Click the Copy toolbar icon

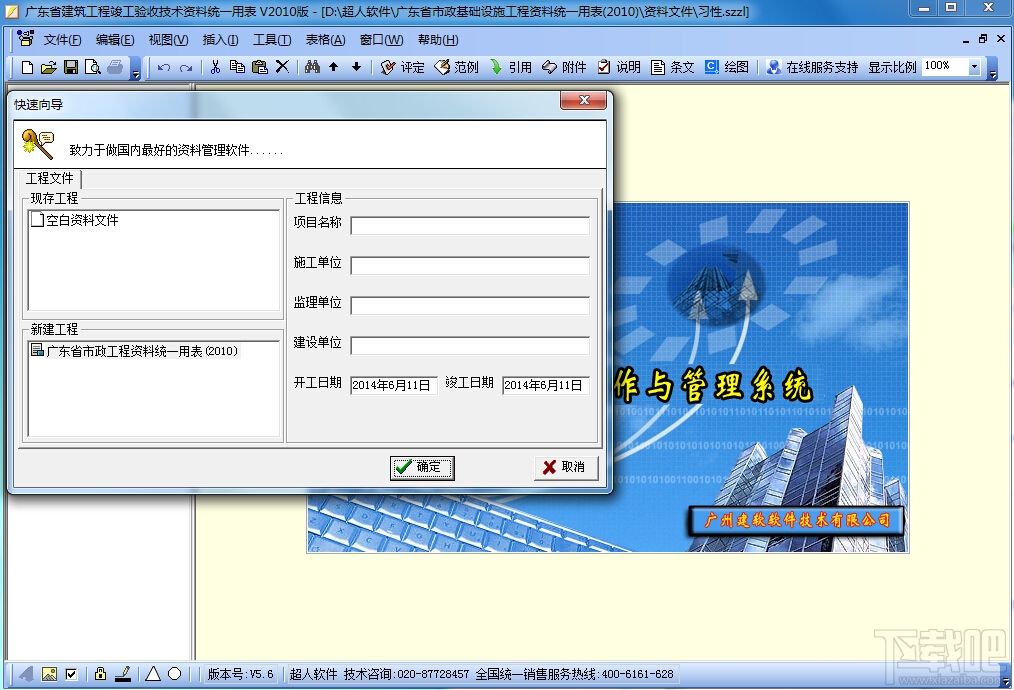(237, 67)
